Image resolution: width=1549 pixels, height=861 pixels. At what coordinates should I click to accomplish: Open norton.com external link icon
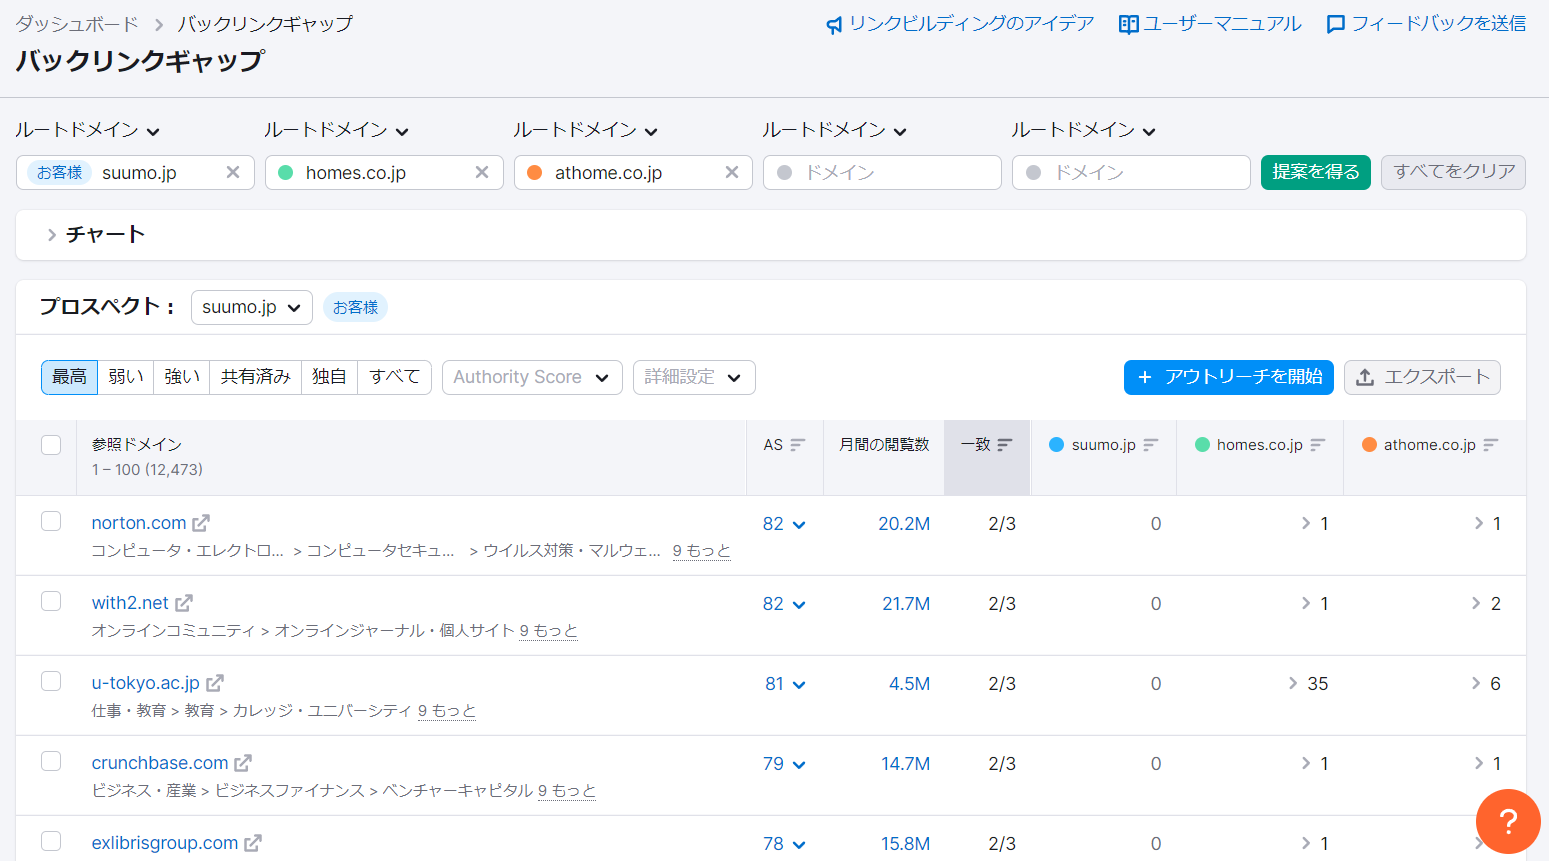pyautogui.click(x=201, y=523)
